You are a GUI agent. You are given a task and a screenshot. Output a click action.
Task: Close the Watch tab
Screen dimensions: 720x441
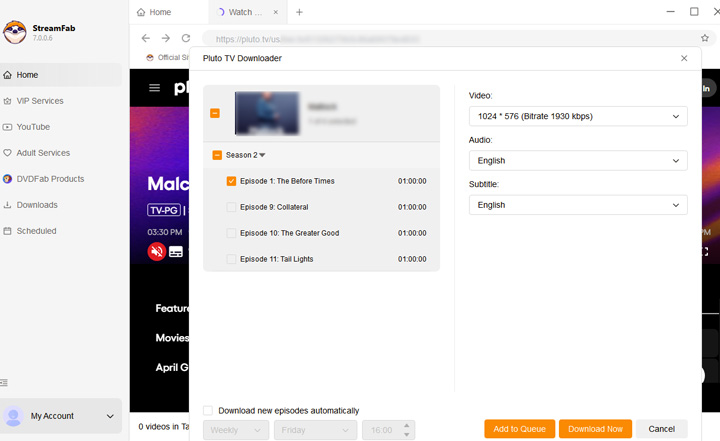(x=276, y=12)
